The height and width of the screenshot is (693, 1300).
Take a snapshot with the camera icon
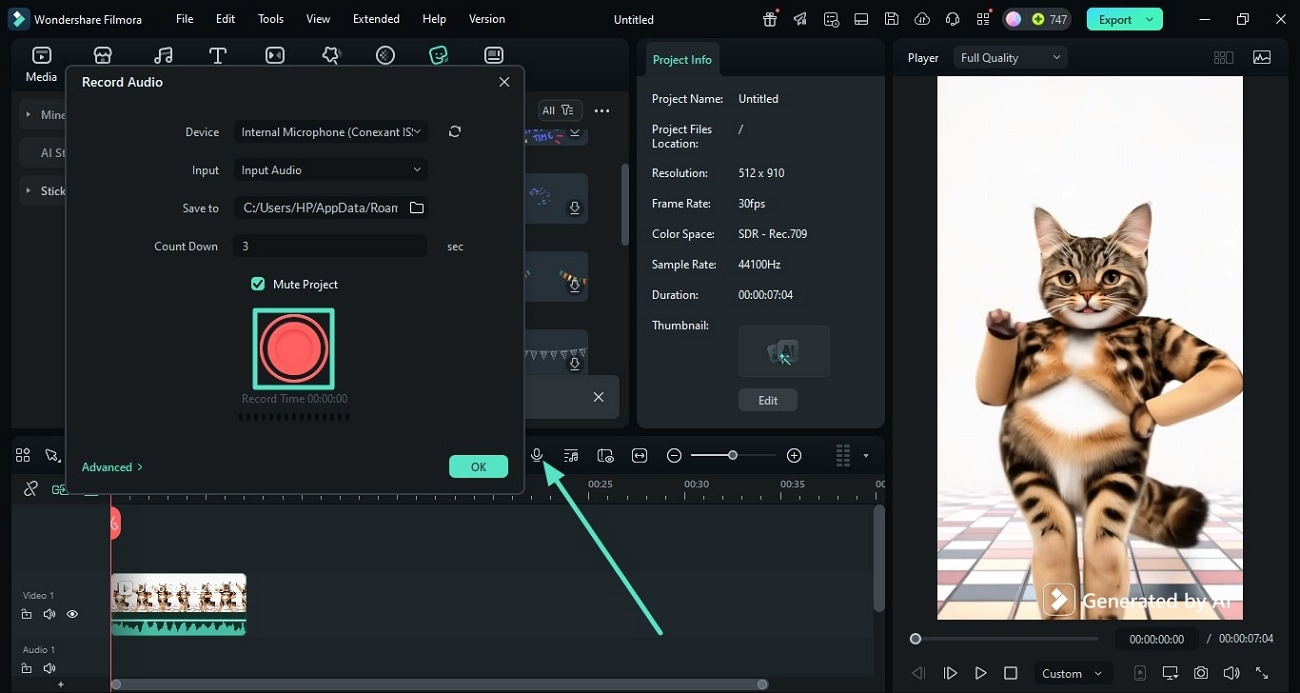[x=1201, y=673]
